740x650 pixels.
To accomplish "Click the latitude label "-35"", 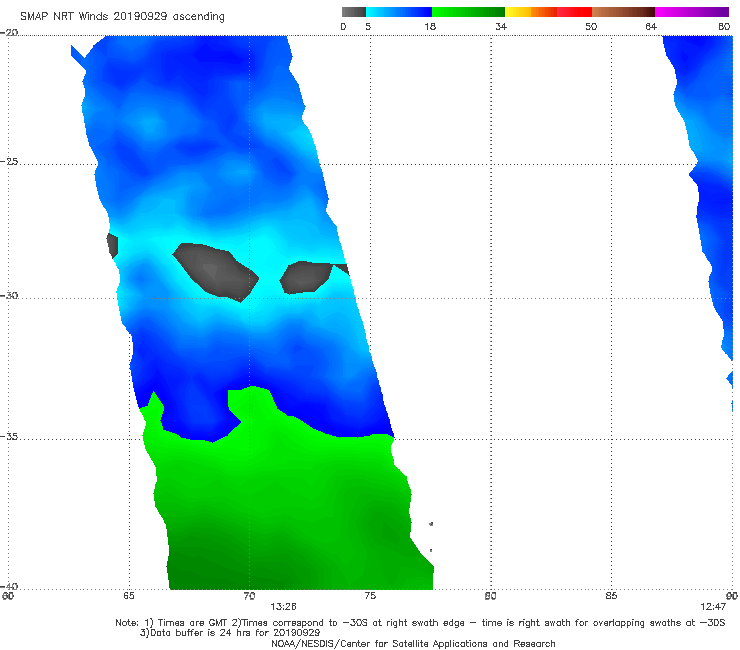I will point(9,436).
